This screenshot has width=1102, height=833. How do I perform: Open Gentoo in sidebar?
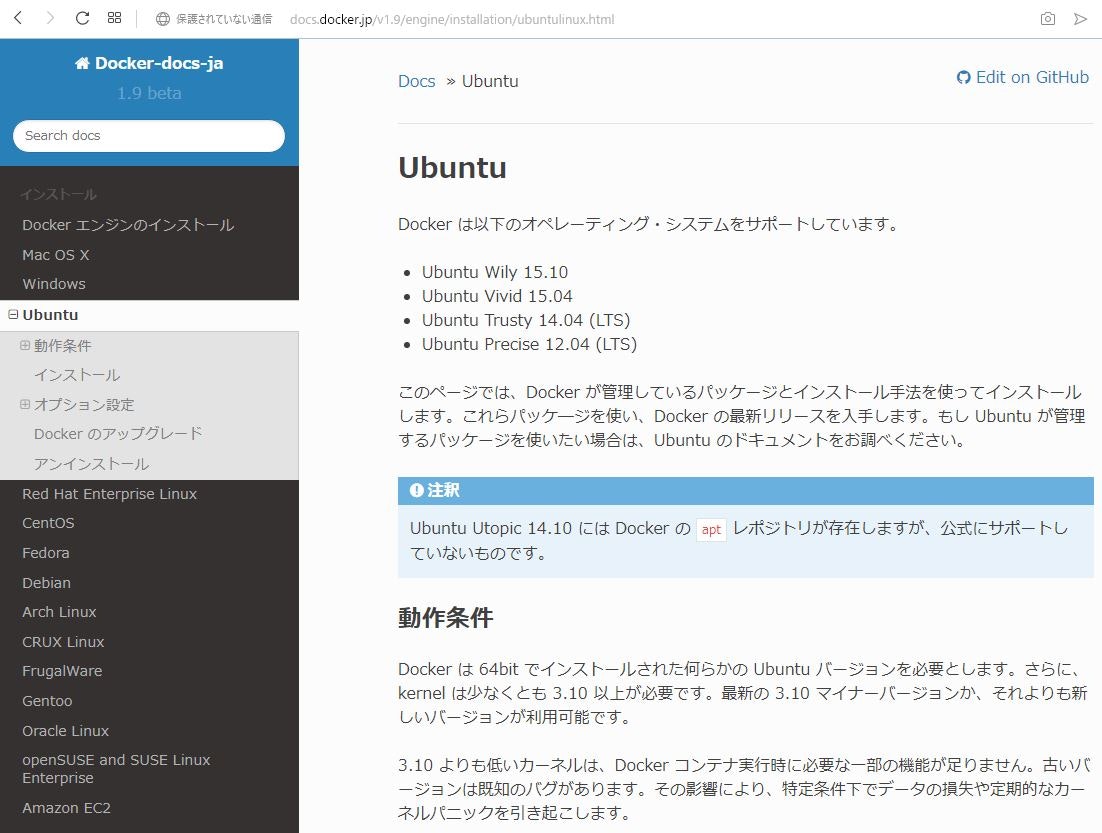click(47, 701)
